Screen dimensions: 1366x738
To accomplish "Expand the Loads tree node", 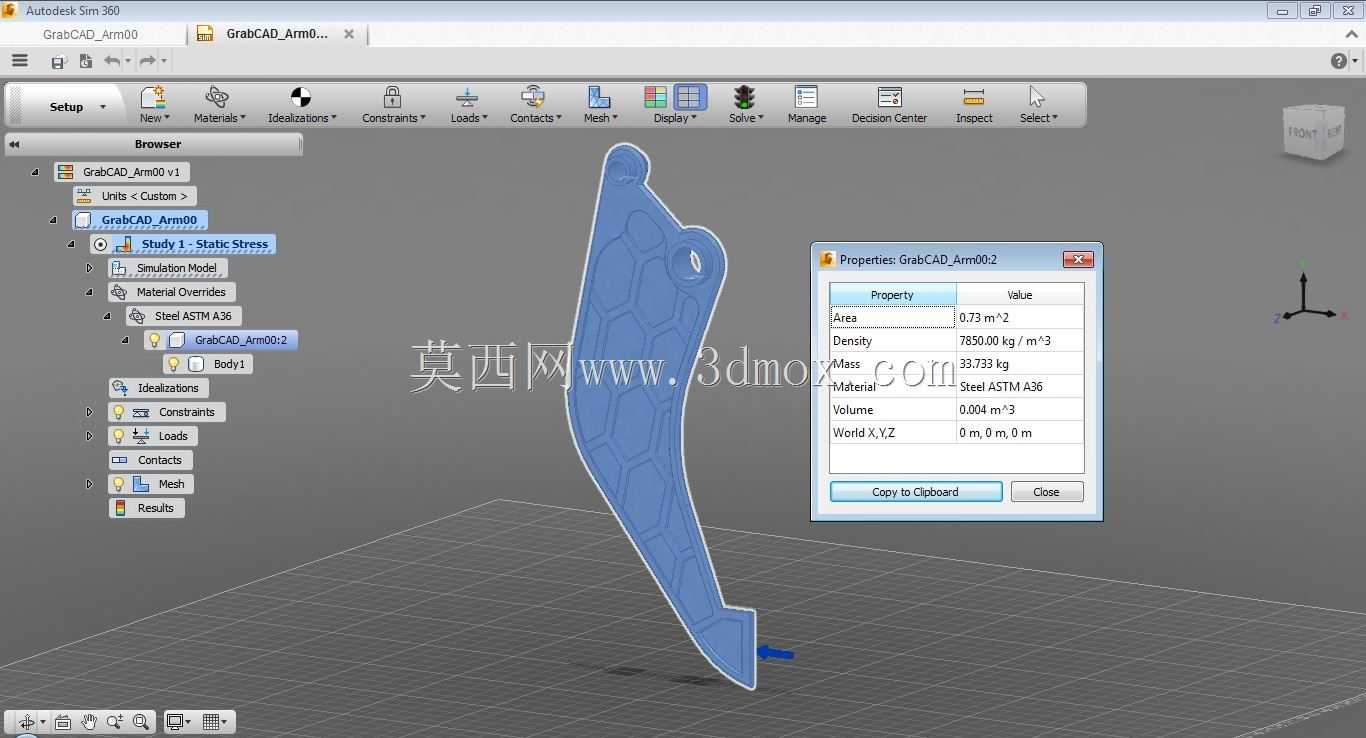I will coord(89,436).
